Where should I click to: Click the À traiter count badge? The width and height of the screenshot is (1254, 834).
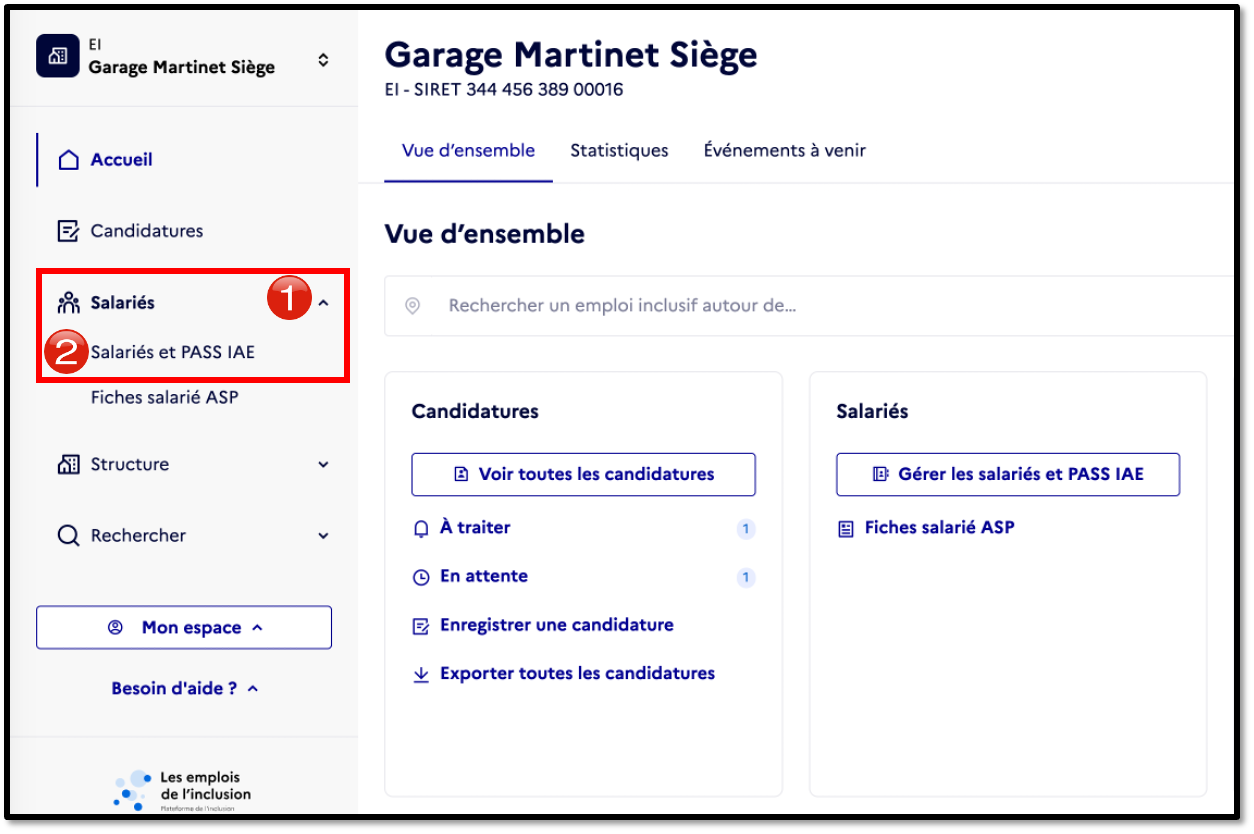745,529
